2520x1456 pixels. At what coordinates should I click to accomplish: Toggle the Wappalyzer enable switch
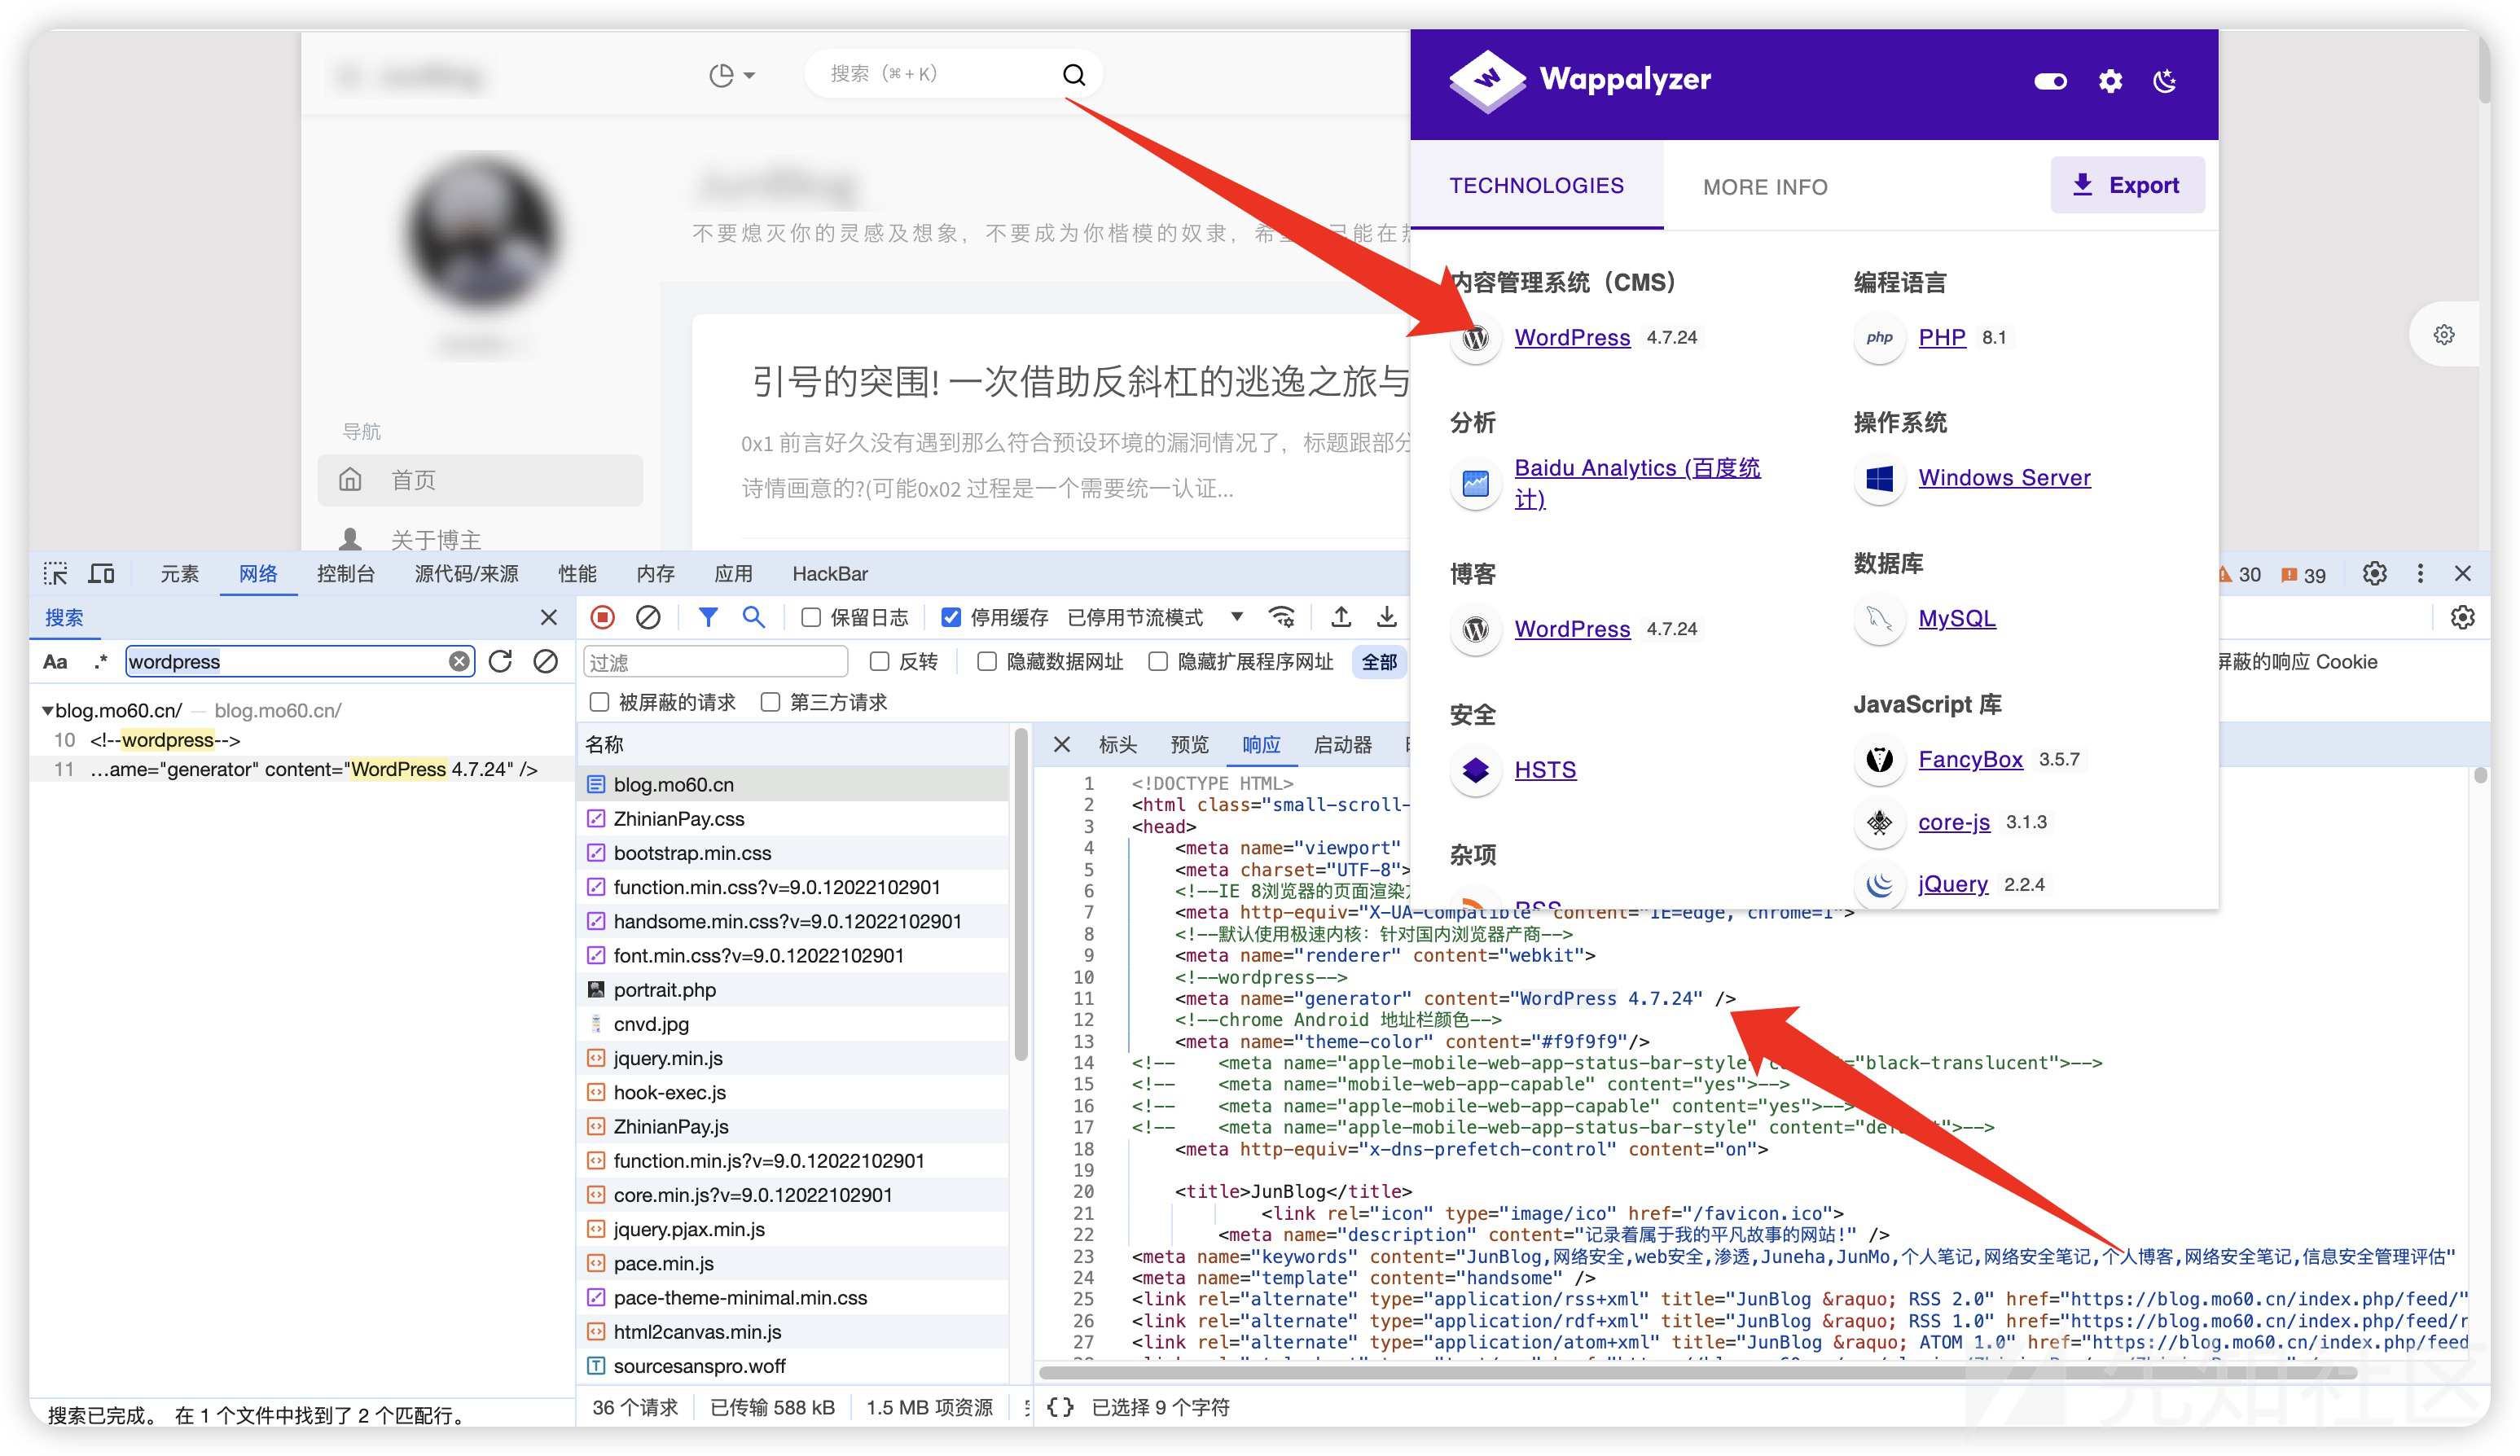click(2050, 81)
